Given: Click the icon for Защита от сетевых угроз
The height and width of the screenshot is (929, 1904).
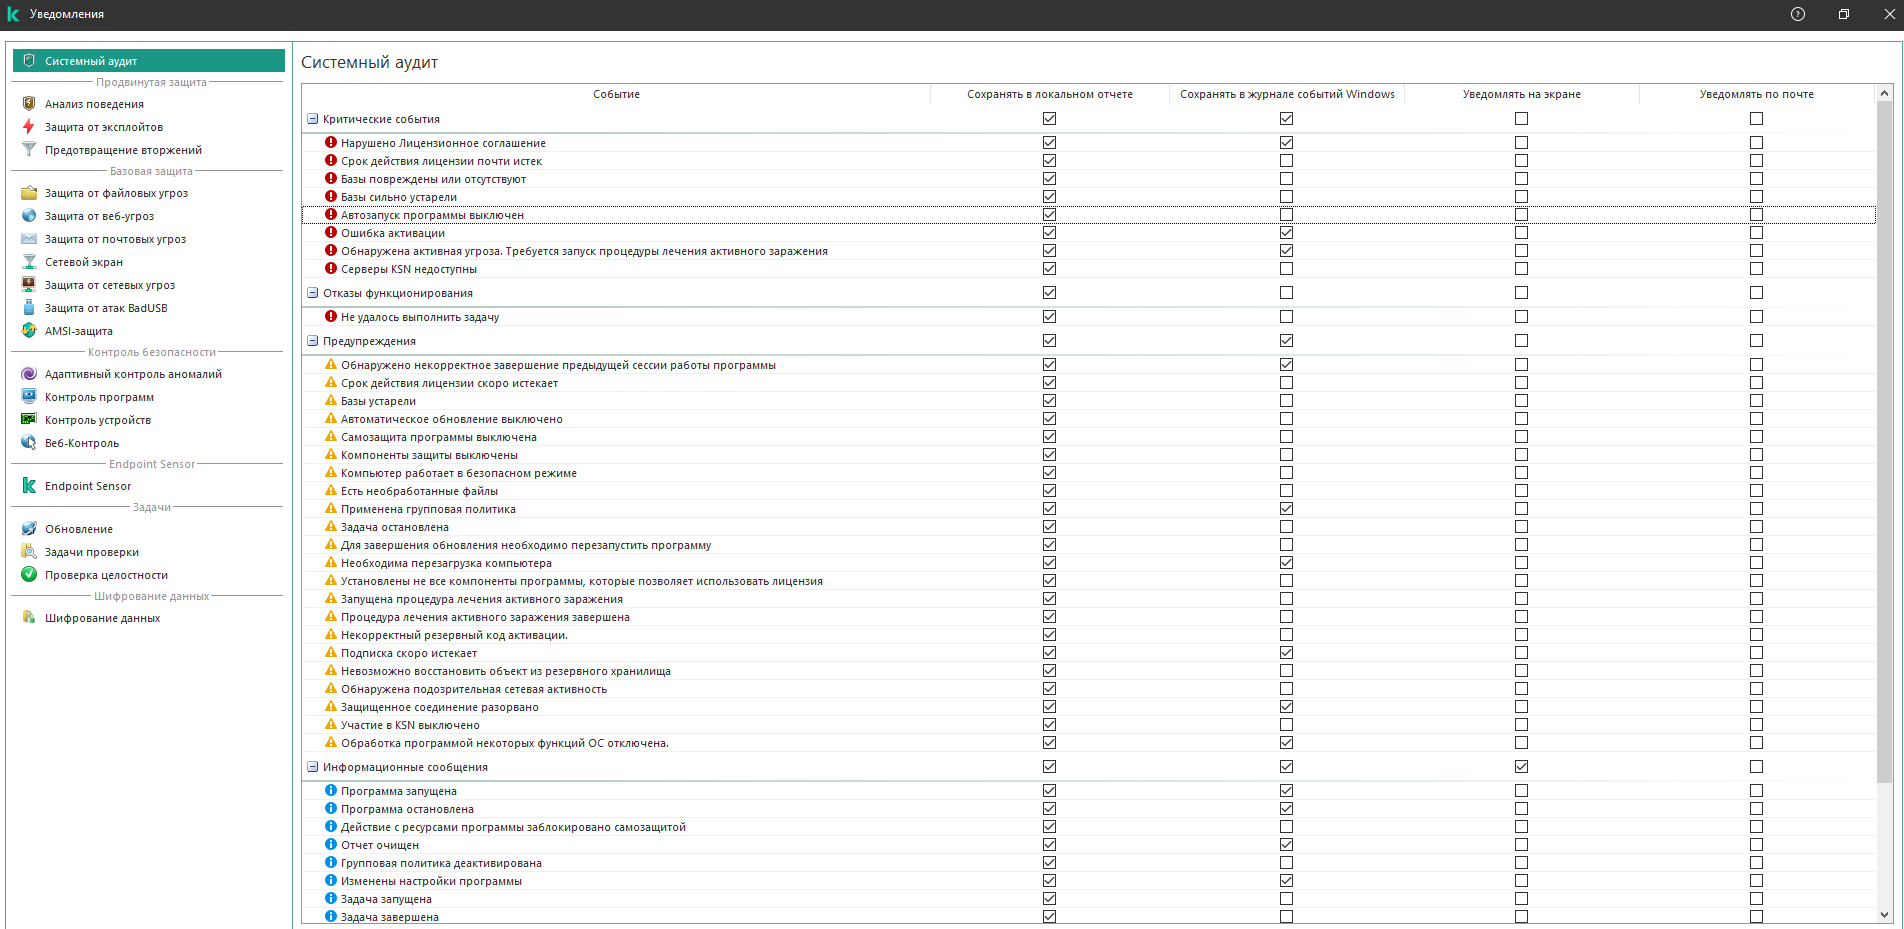Looking at the screenshot, I should tap(29, 285).
